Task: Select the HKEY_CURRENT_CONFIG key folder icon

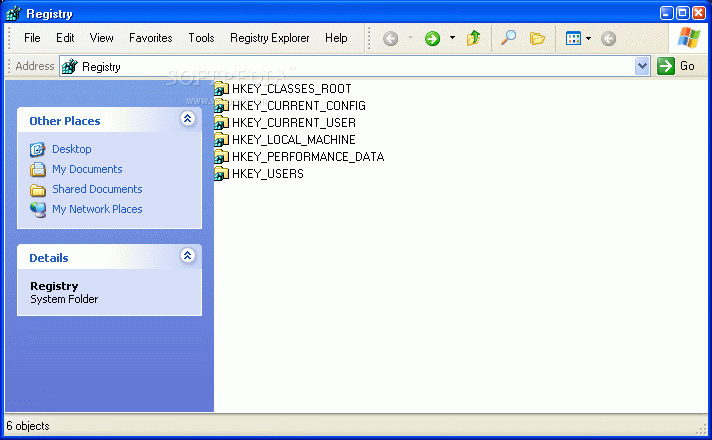Action: [222, 105]
